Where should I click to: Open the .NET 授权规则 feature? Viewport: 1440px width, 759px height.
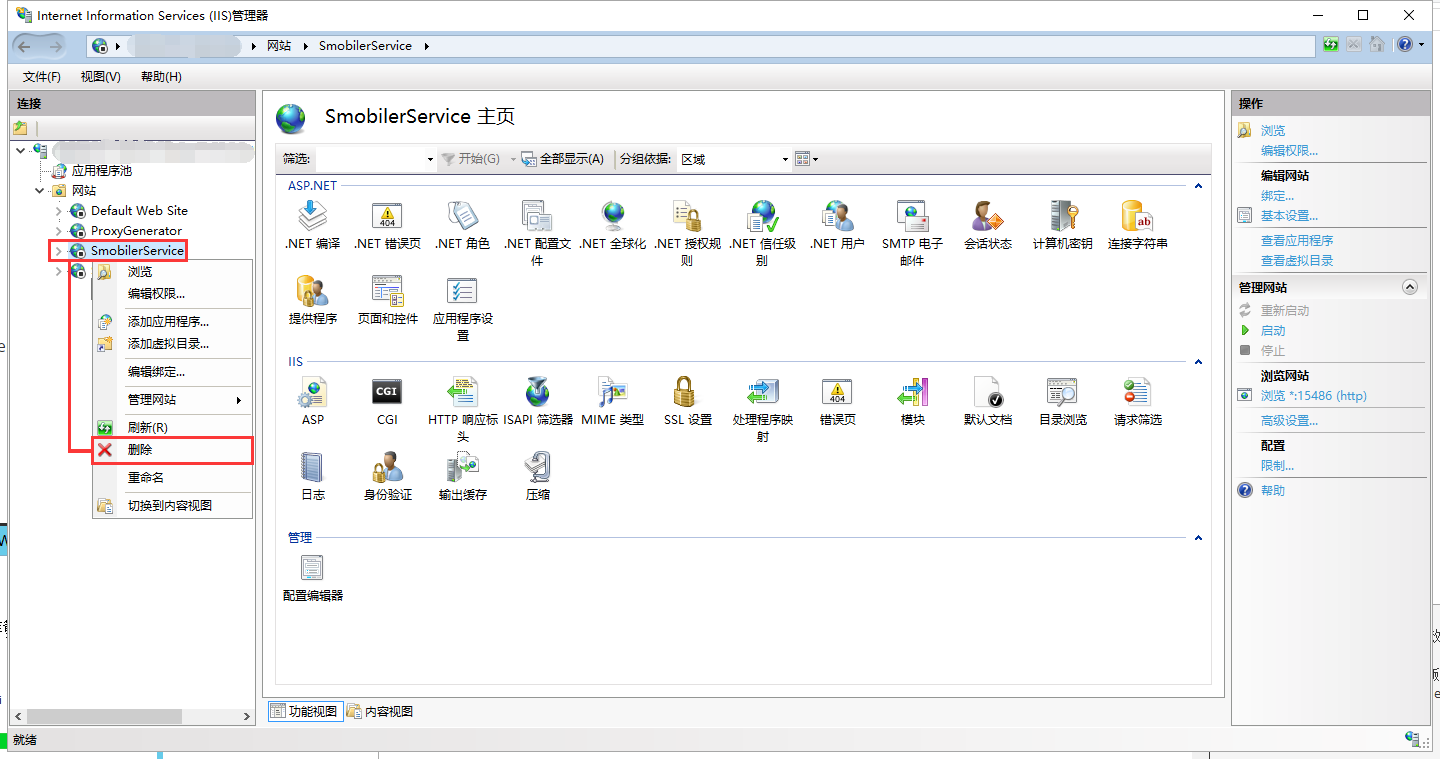[x=687, y=232]
